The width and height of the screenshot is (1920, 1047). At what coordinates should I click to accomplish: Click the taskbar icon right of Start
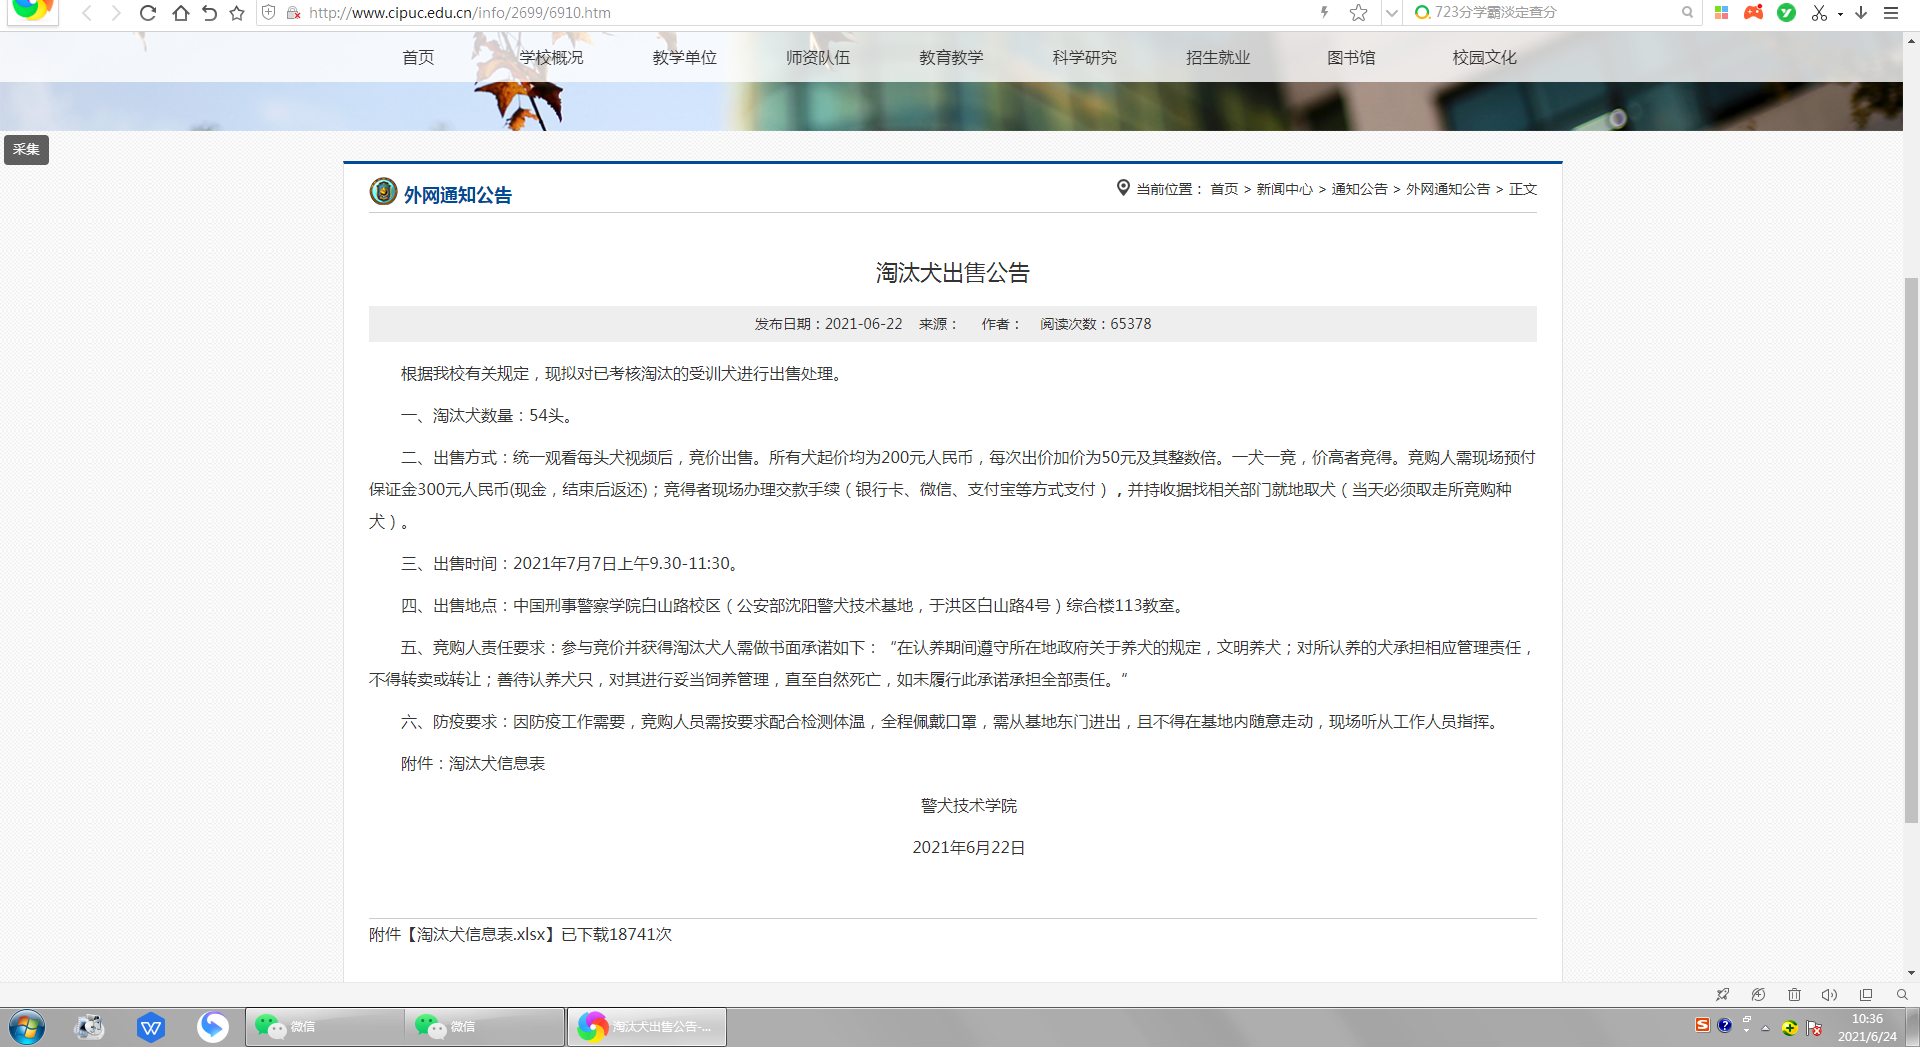[x=89, y=1027]
